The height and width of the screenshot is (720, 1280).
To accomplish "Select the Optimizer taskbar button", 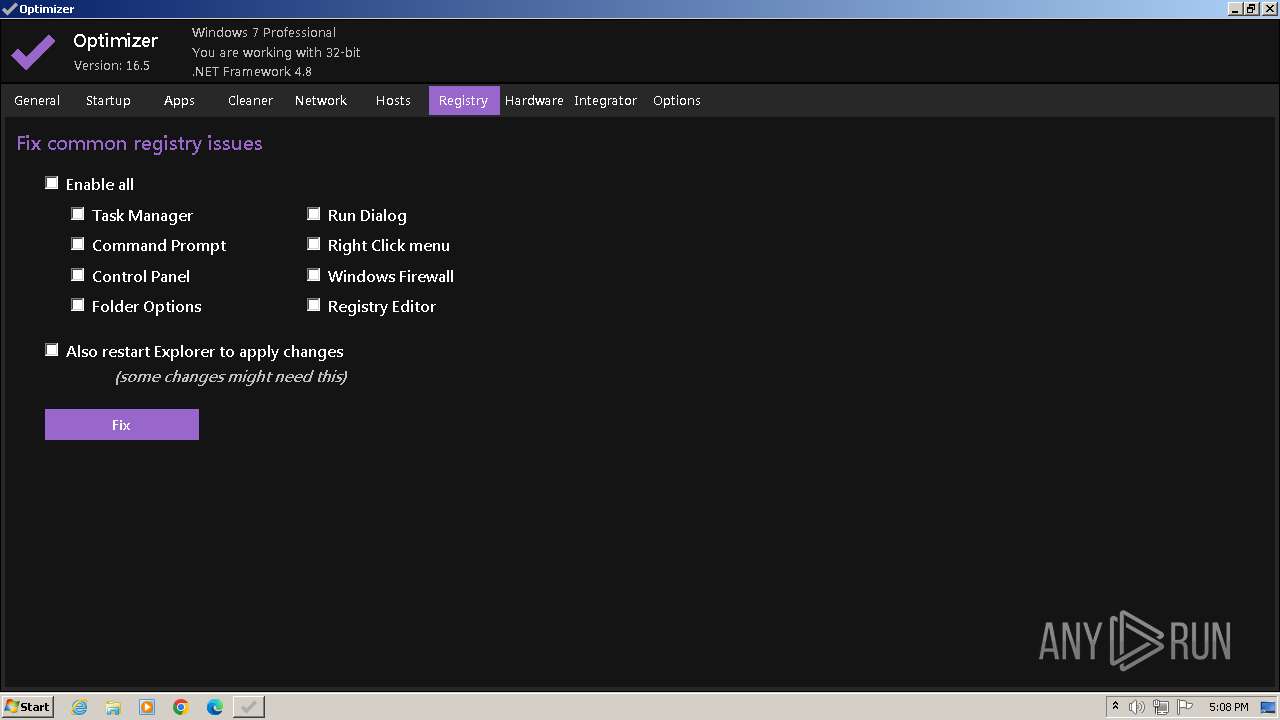I will point(248,707).
